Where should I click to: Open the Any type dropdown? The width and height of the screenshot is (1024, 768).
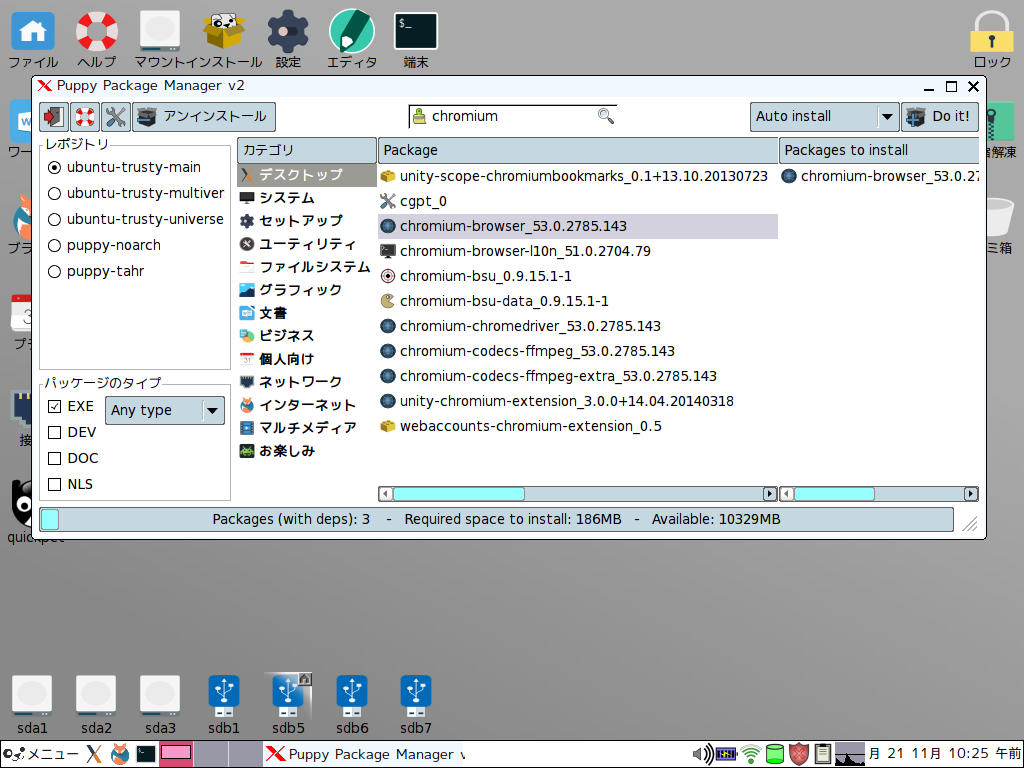coord(165,411)
